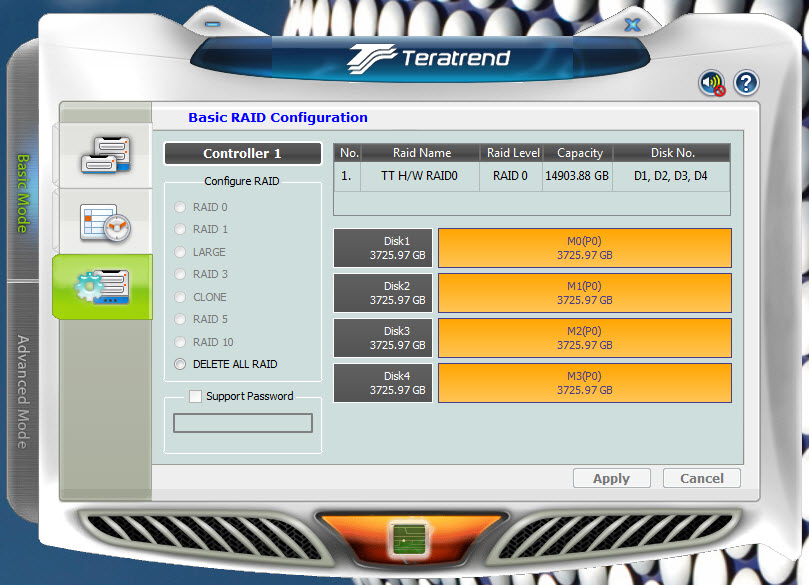This screenshot has height=585, width=809.
Task: Select the Basic RAID Configuration gear icon
Action: click(x=102, y=287)
